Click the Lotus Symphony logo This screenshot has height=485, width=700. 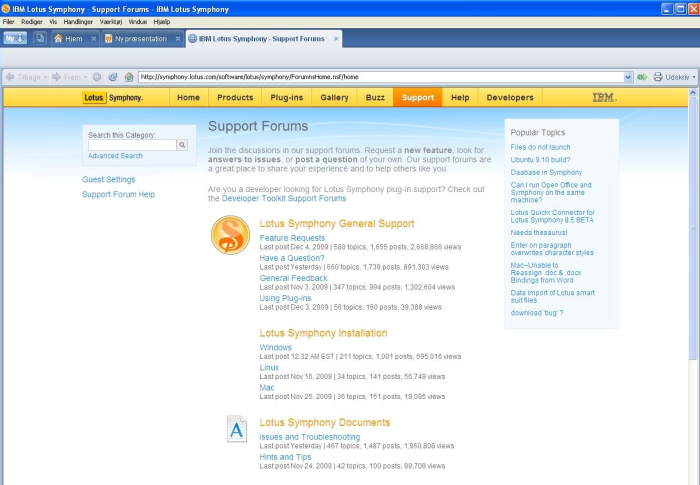(x=113, y=97)
